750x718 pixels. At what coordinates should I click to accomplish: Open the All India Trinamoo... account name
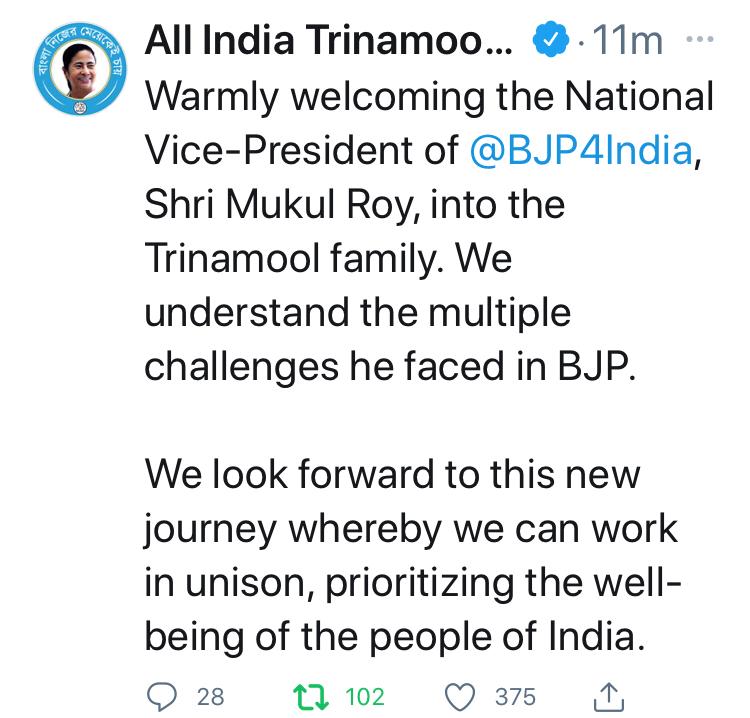click(x=329, y=40)
